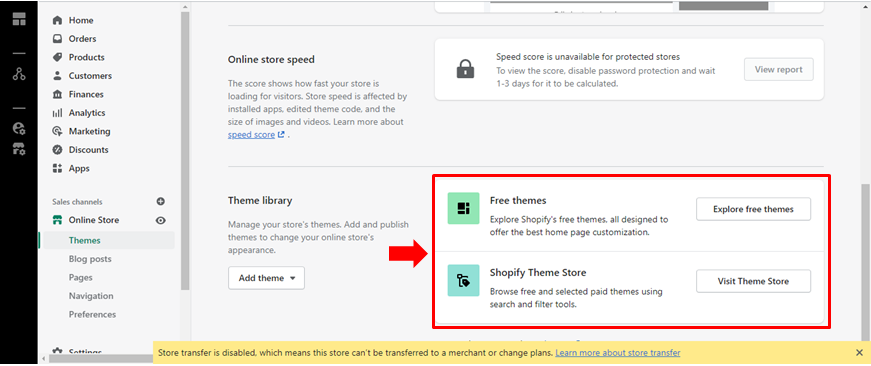Click the Marketing target icon

point(57,131)
